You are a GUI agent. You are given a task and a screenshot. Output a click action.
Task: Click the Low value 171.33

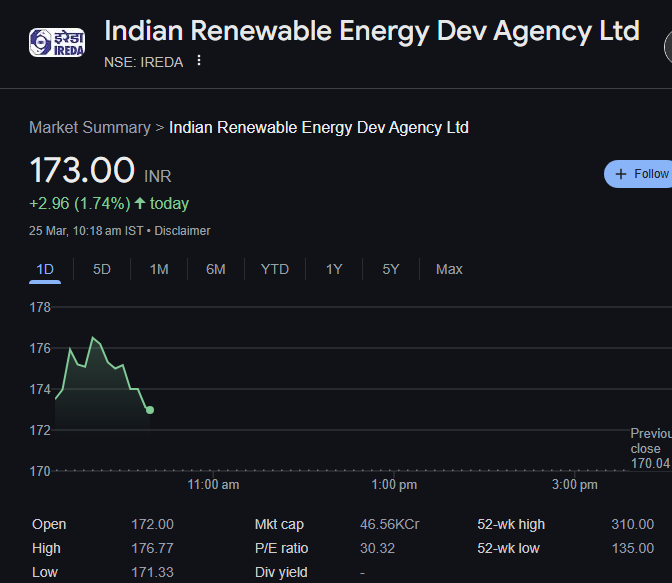pos(152,572)
